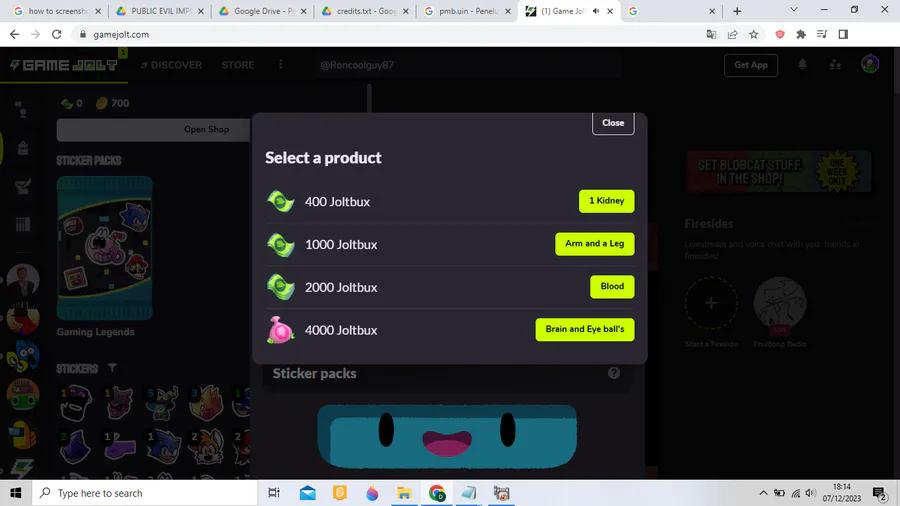Close the Select a product dialog

coord(613,123)
